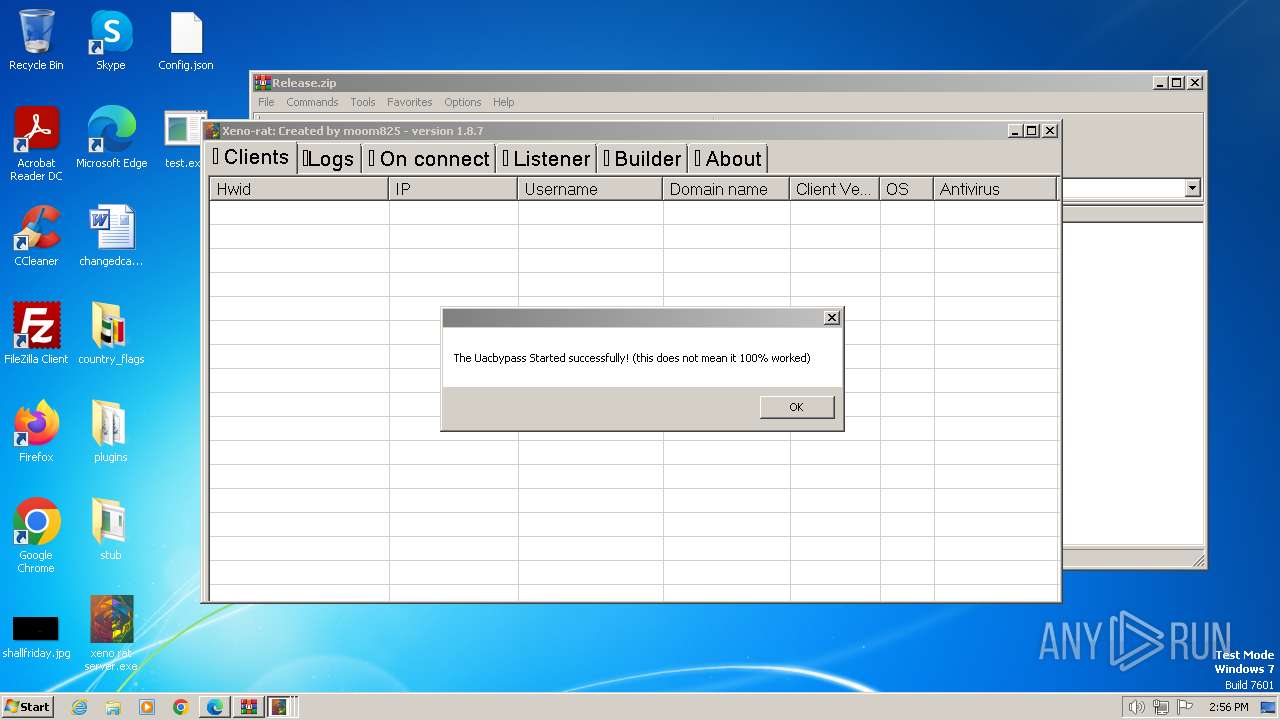Open the On connect tab

tap(428, 159)
